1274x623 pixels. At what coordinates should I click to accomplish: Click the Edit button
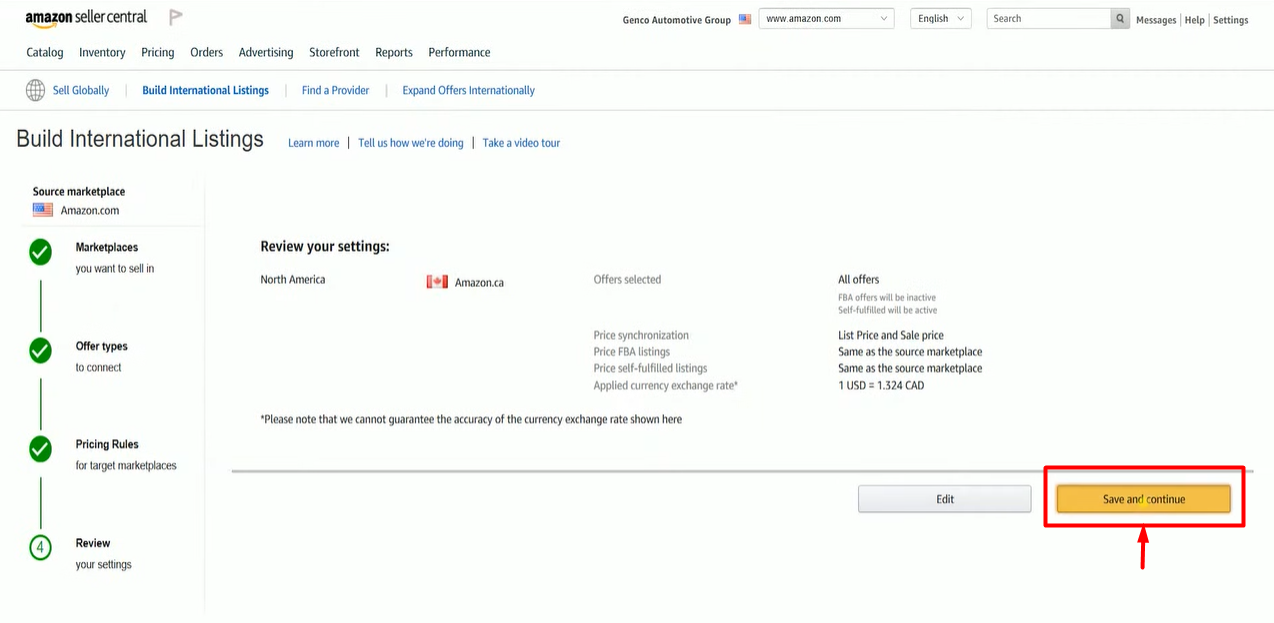point(944,499)
